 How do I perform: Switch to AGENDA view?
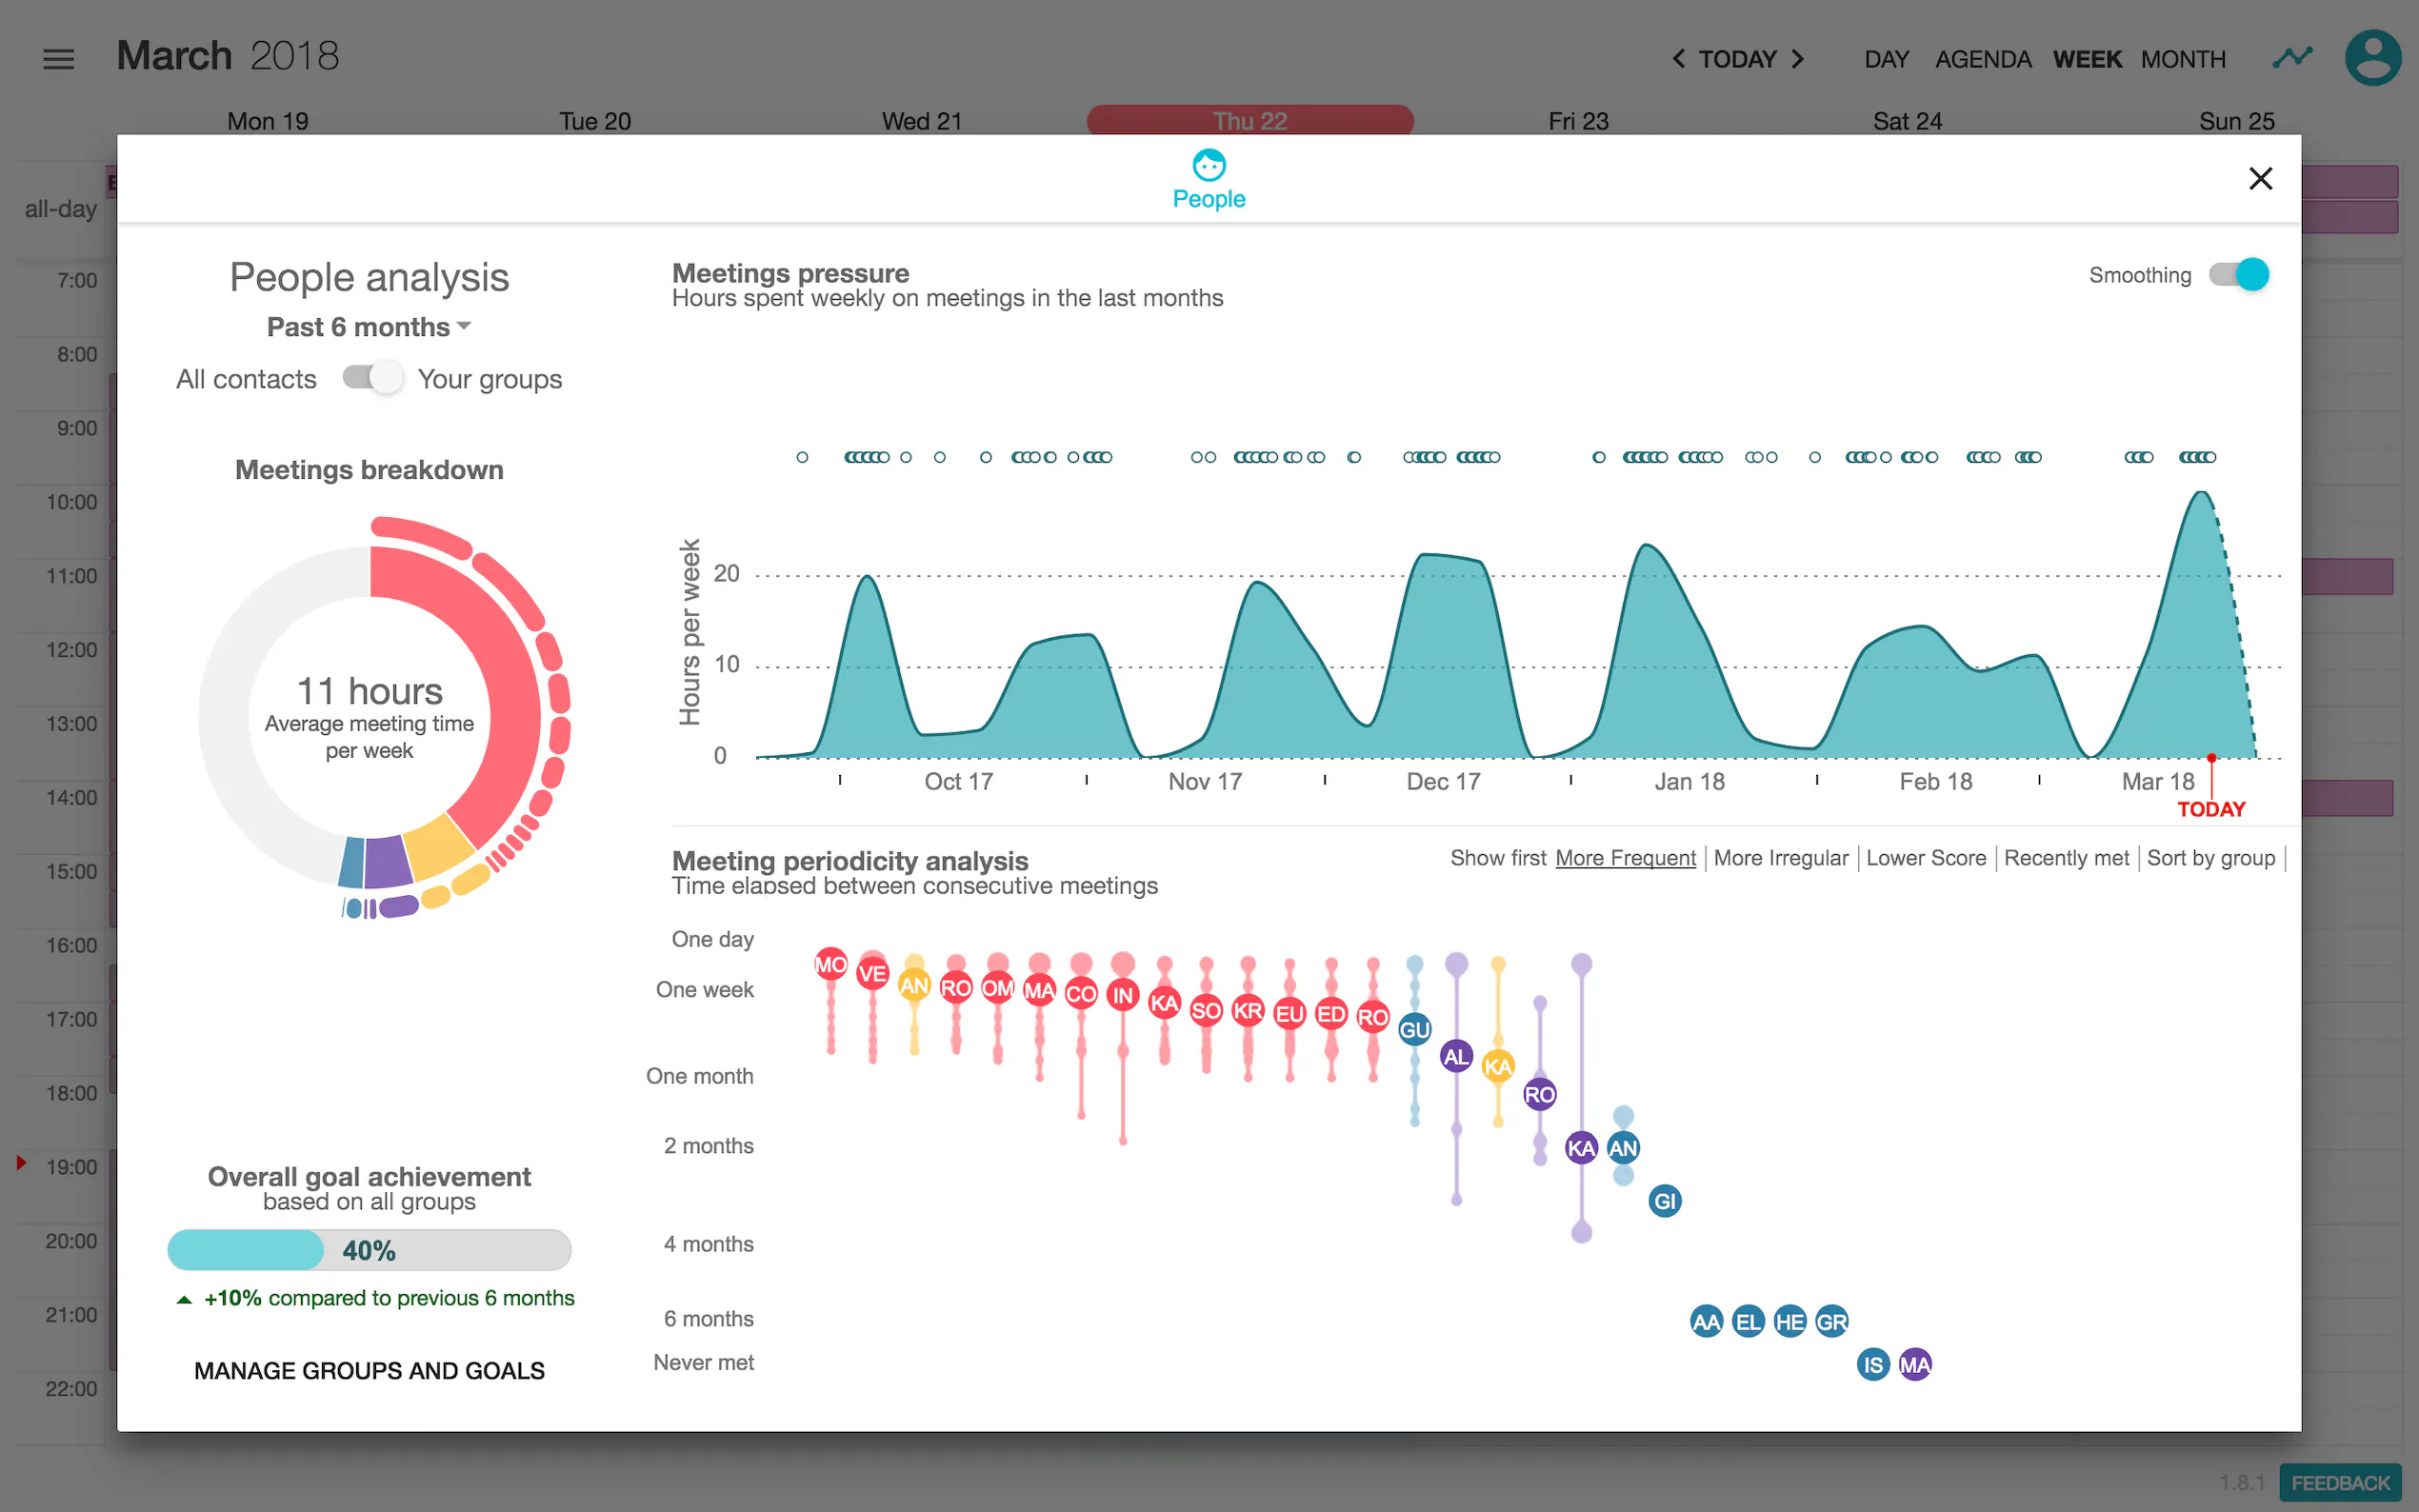1982,59
